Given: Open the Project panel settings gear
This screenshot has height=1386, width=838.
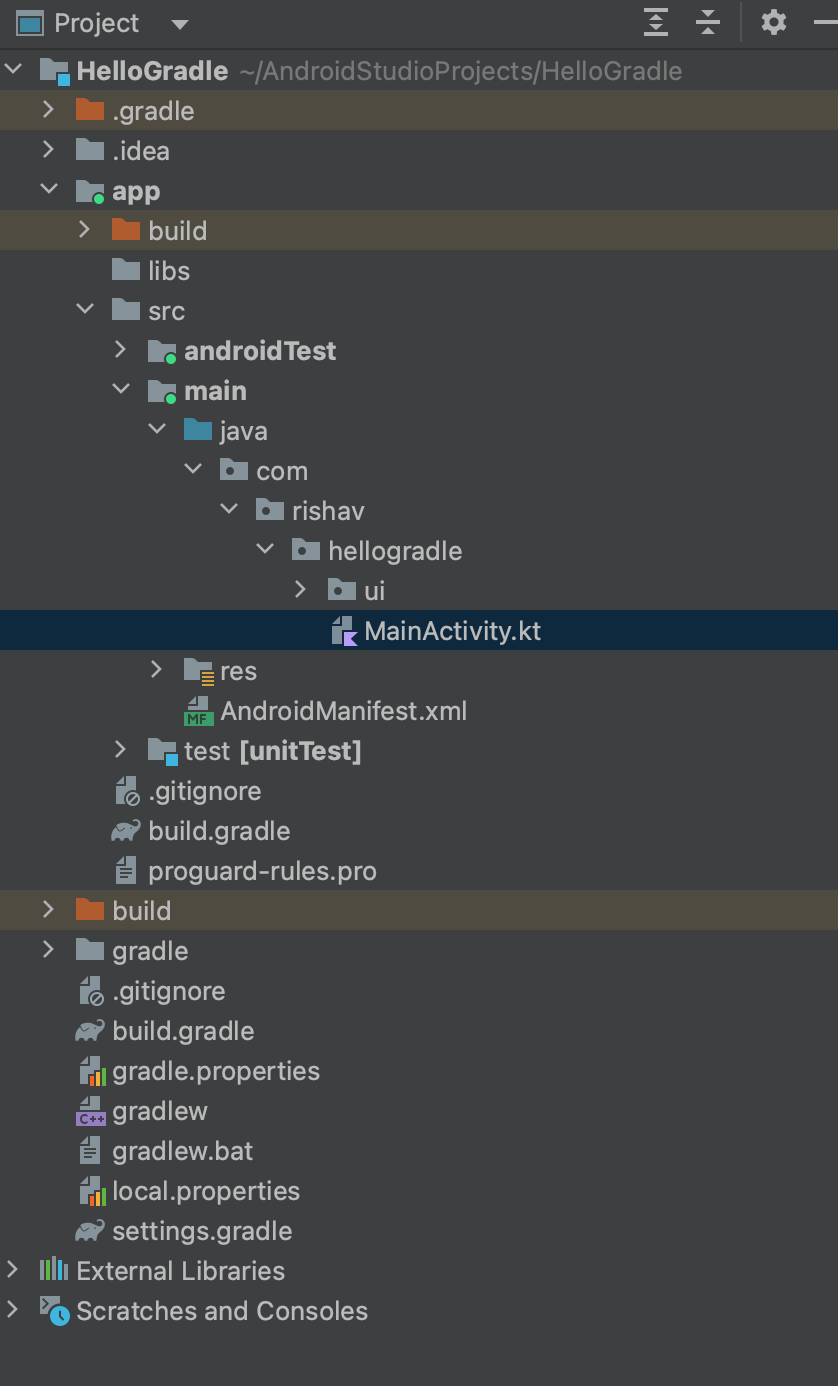Looking at the screenshot, I should point(773,22).
